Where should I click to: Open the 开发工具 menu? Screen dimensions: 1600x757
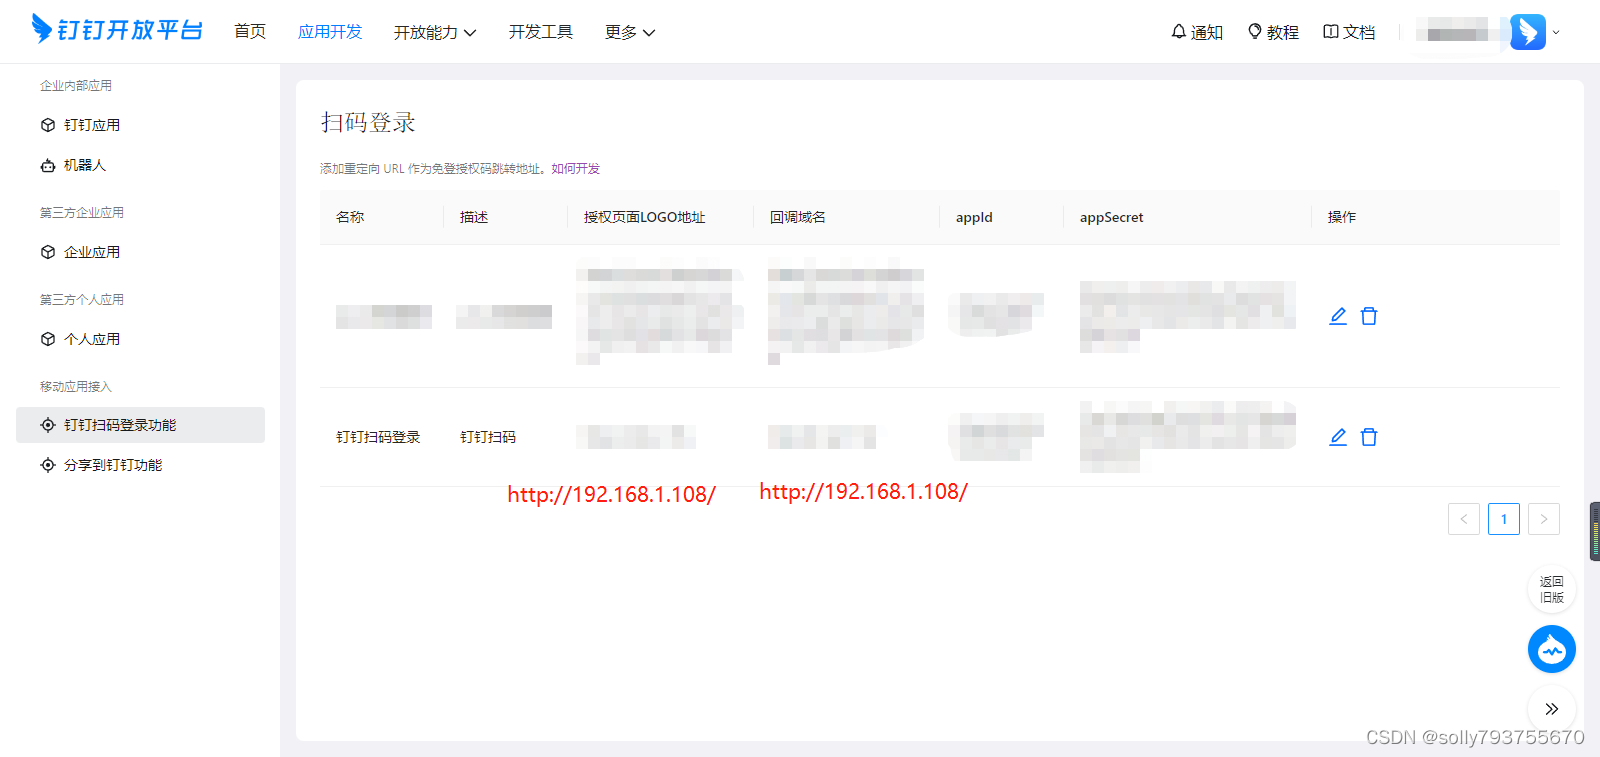pyautogui.click(x=541, y=32)
